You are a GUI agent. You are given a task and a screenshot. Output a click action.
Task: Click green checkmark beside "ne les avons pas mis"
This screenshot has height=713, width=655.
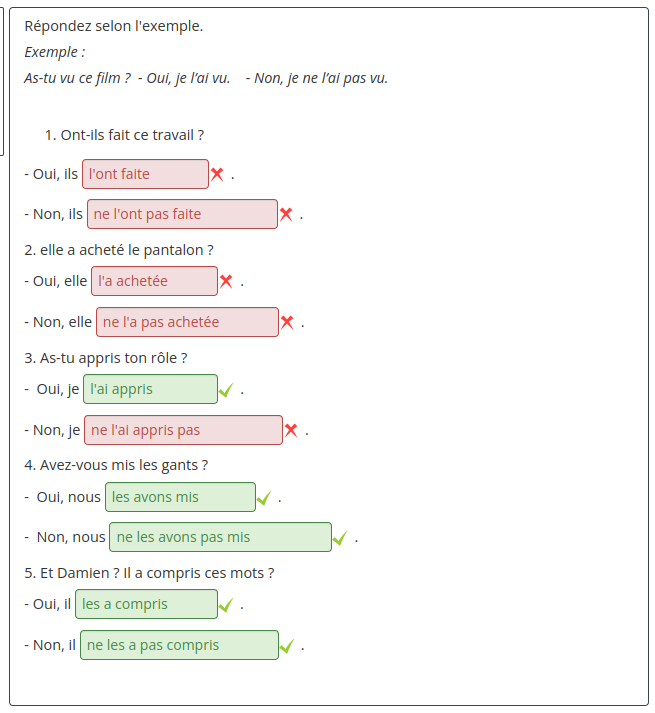click(x=340, y=538)
